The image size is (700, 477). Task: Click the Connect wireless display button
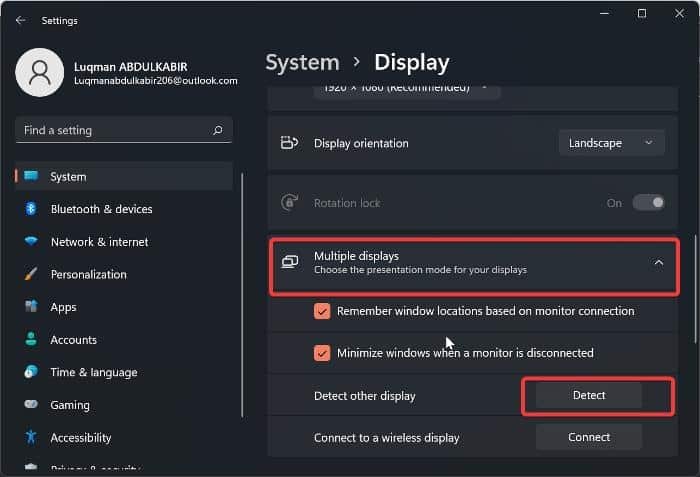(588, 437)
